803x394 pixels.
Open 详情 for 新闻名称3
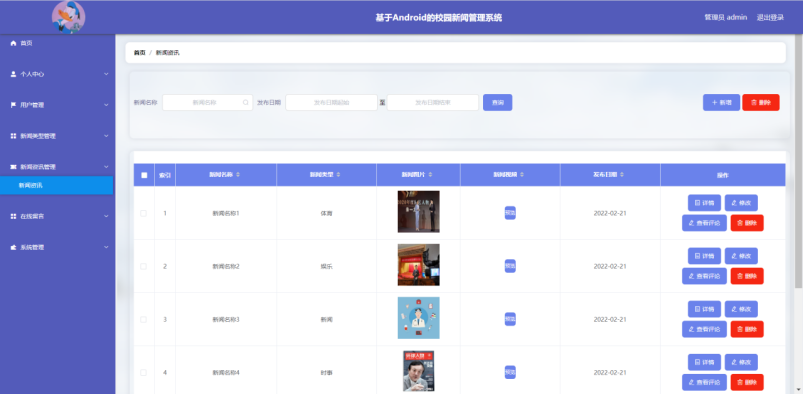point(704,309)
